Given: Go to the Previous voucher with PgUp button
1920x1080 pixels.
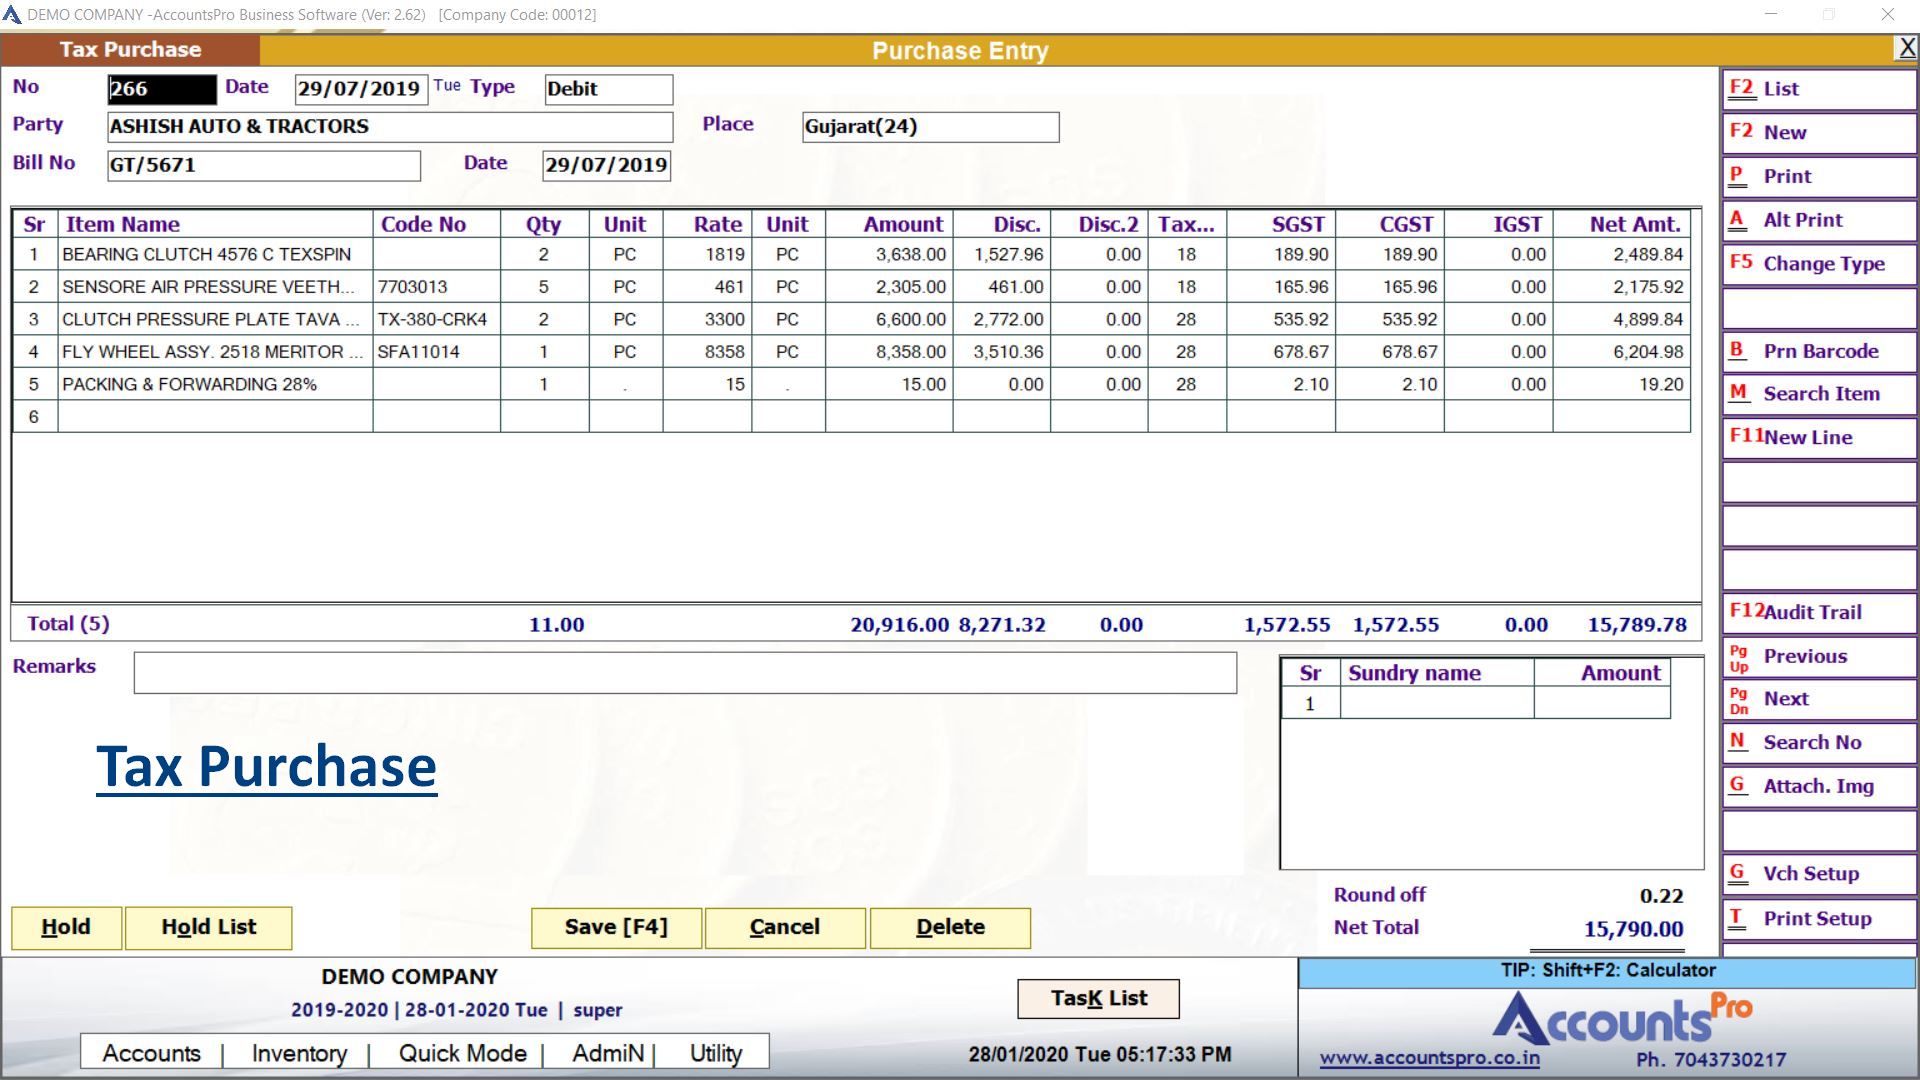Looking at the screenshot, I should (x=1818, y=657).
